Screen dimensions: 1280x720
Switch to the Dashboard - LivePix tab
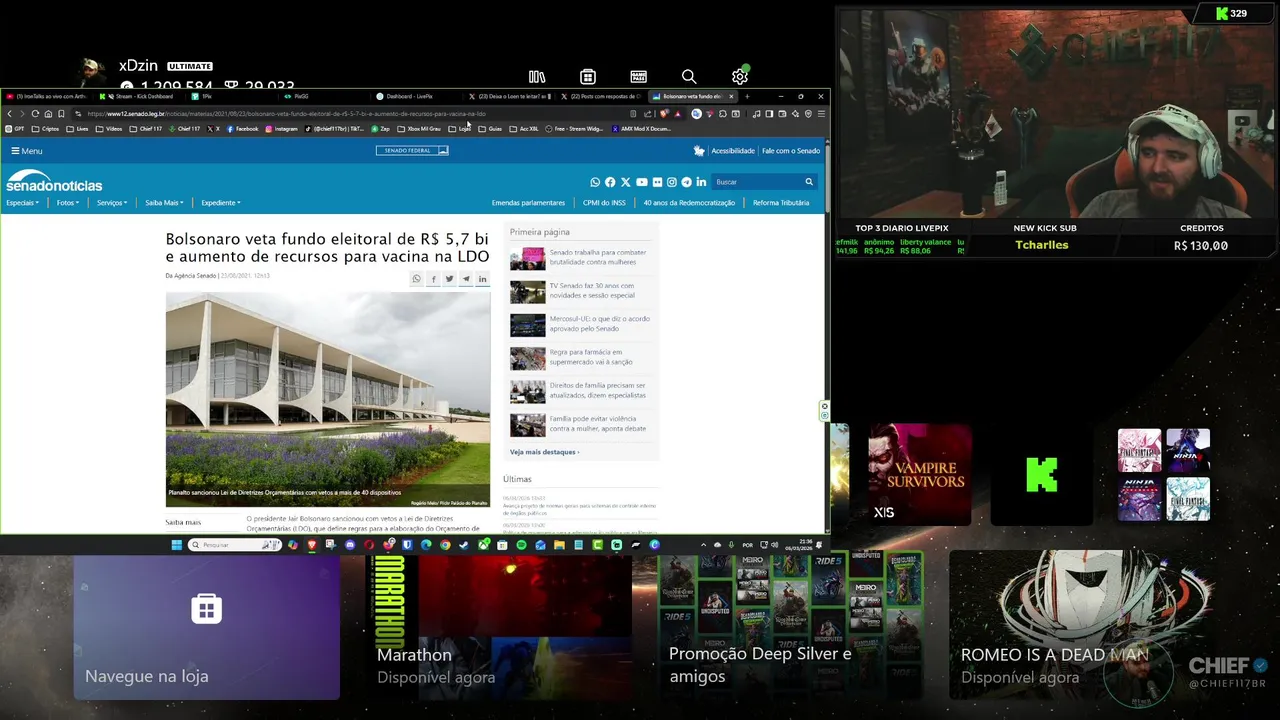(410, 96)
